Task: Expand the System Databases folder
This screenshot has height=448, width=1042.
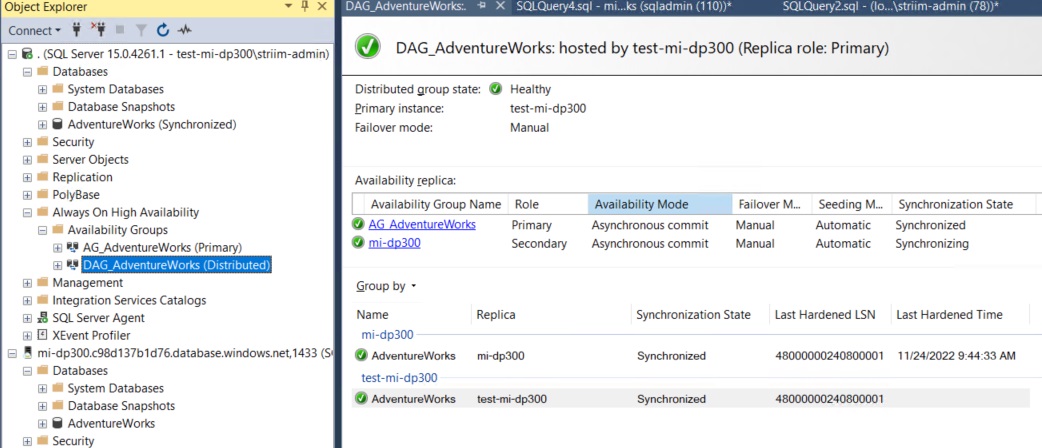Action: point(43,90)
